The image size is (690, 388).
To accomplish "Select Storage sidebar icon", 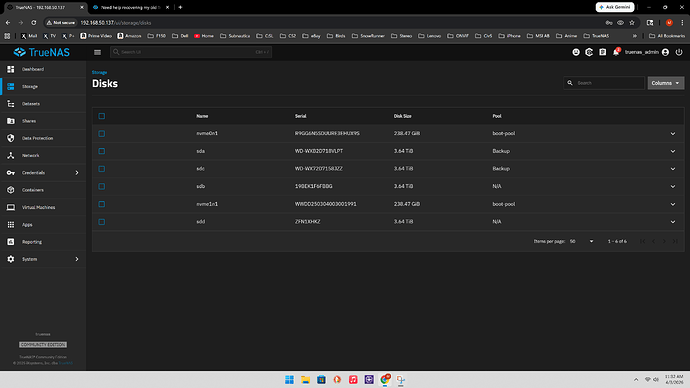I will (11, 87).
